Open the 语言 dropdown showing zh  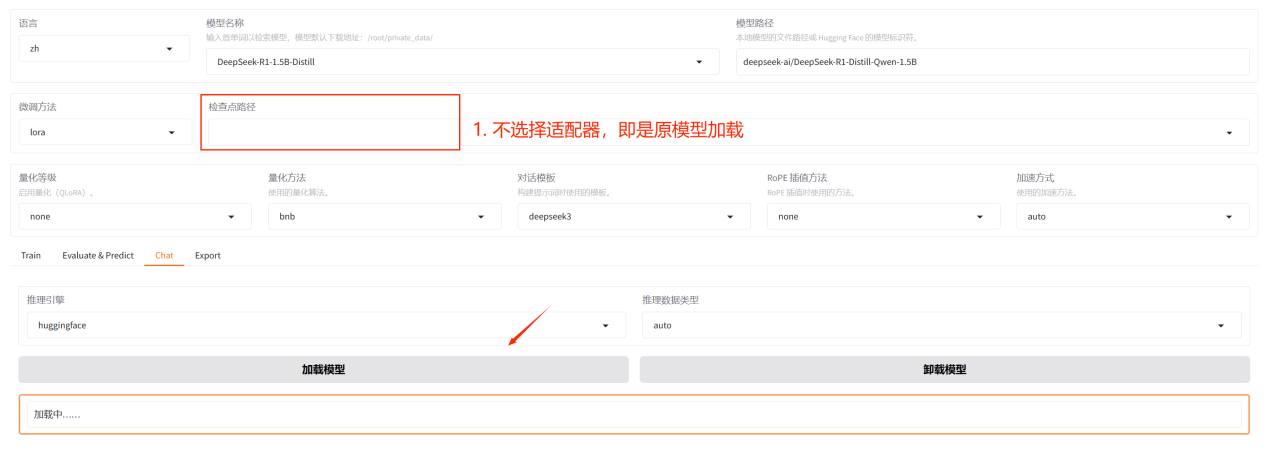click(103, 48)
